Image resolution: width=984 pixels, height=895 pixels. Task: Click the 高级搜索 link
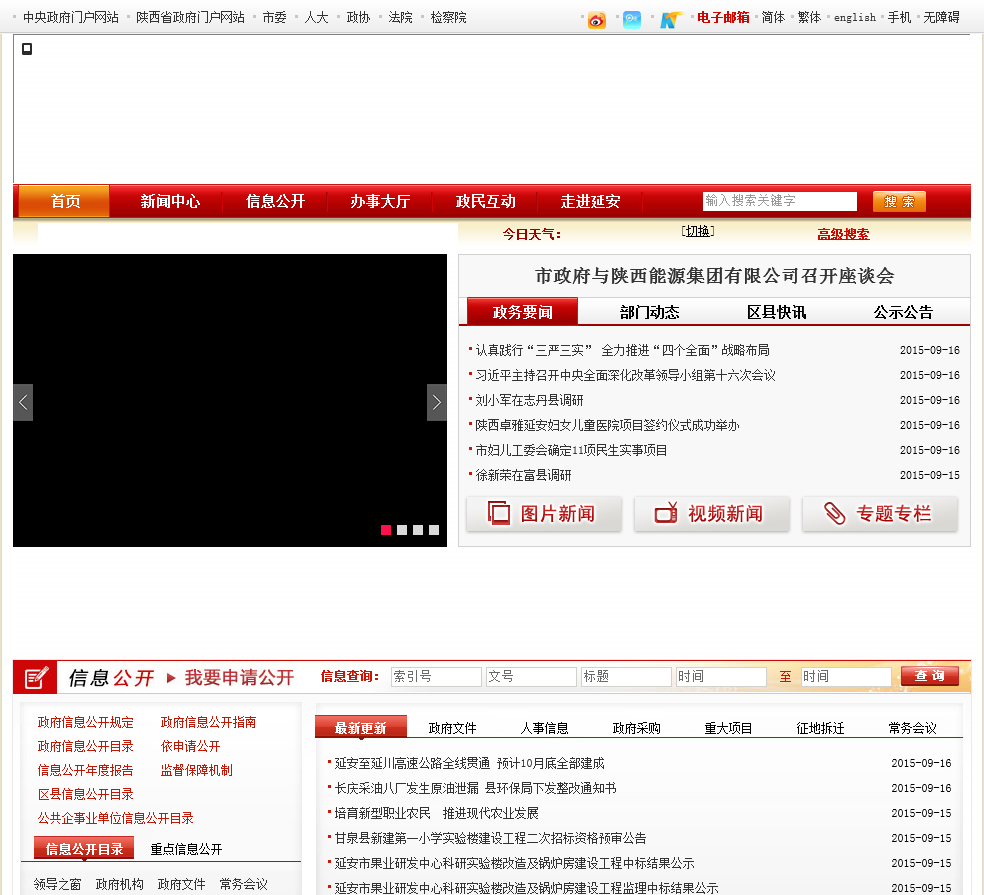pyautogui.click(x=843, y=234)
